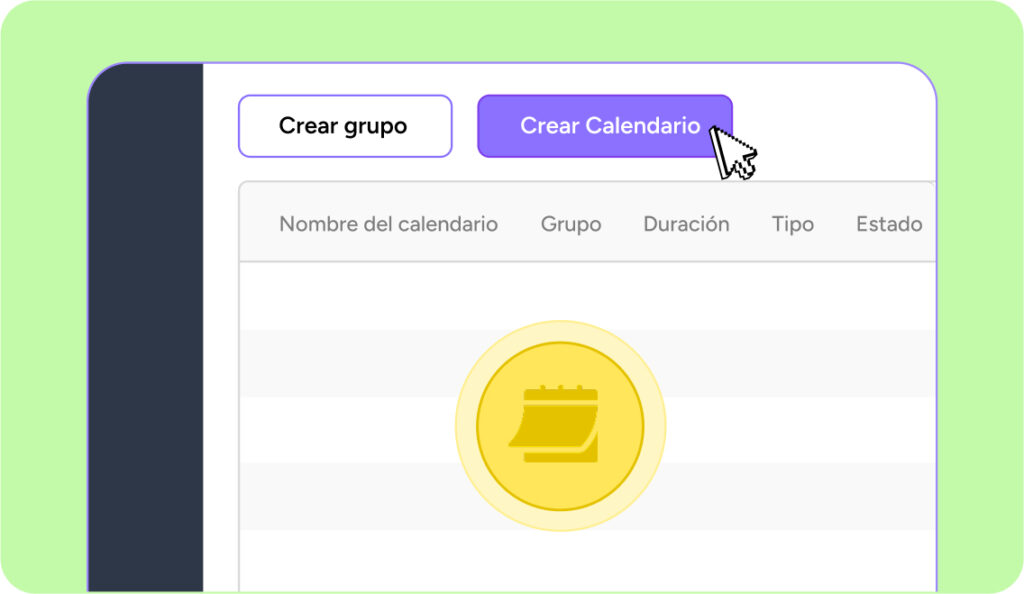This screenshot has height=594, width=1024.
Task: Click the yellow calendar coin icon
Action: point(559,426)
